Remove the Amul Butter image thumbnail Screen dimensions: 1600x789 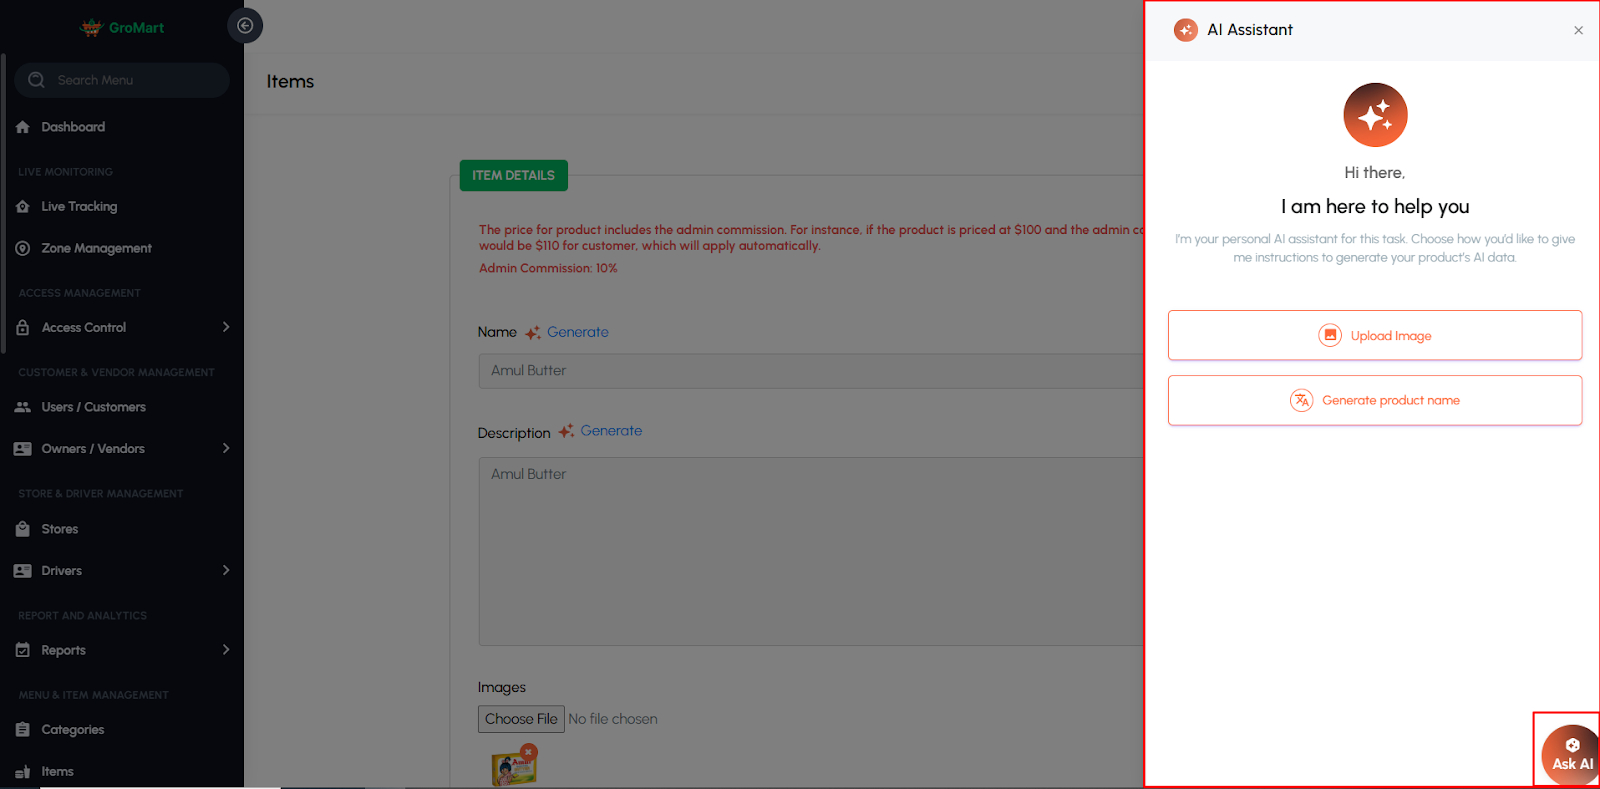pos(529,751)
